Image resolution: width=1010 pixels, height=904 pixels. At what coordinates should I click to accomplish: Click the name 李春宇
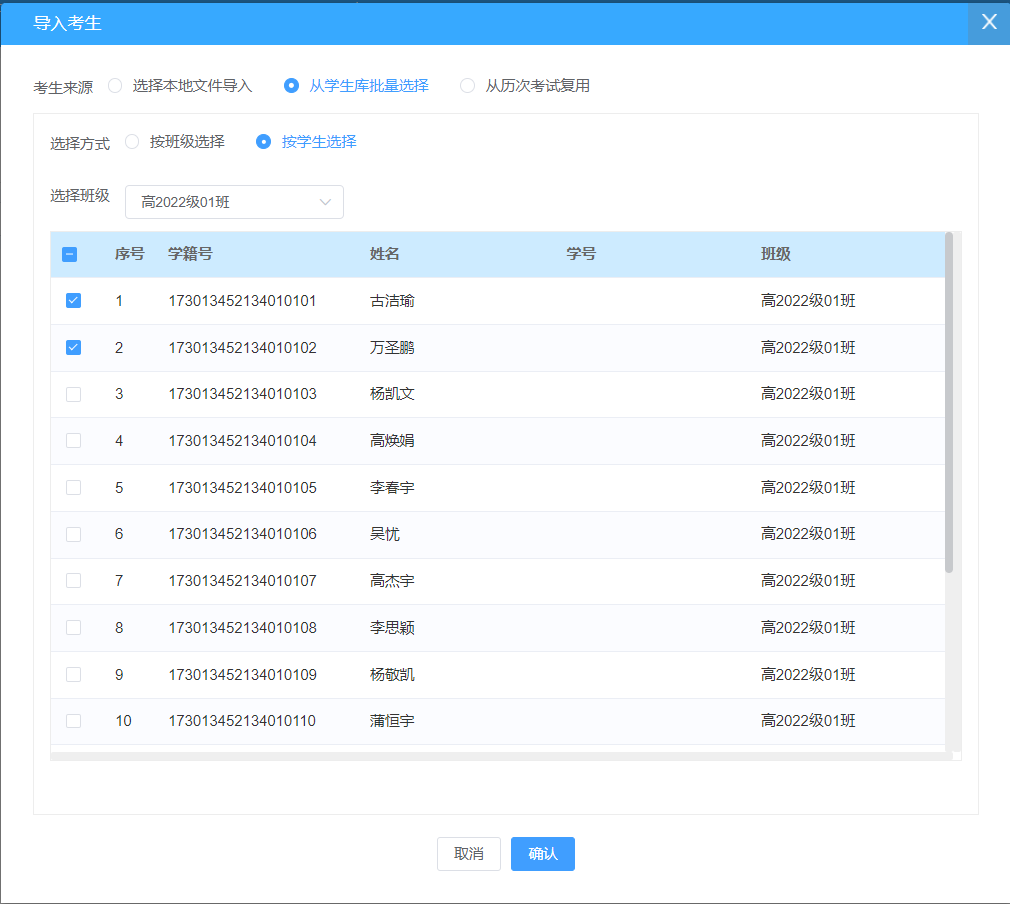(x=392, y=488)
